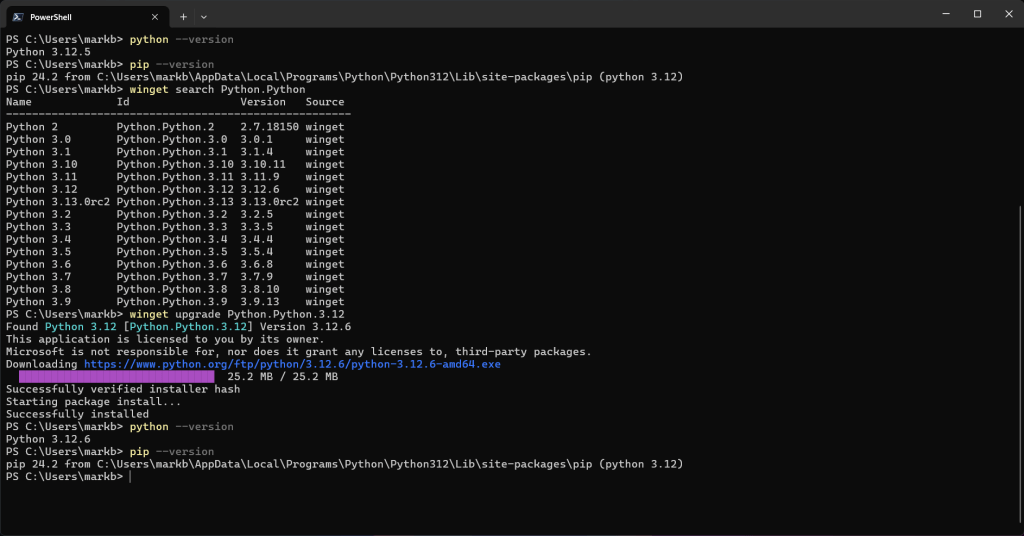Click the version '2.7.18150' value

point(269,127)
